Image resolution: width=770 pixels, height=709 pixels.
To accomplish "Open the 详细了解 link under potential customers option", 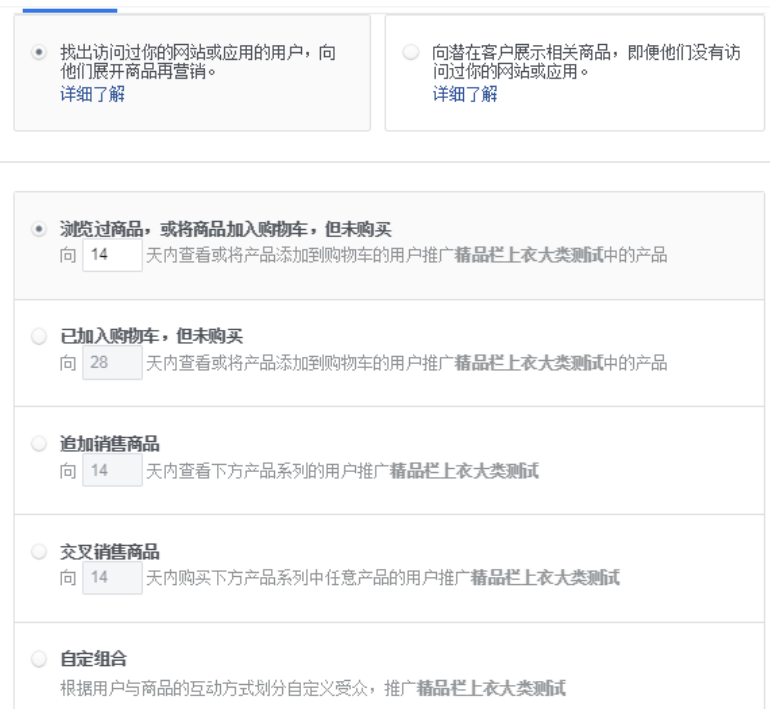I will click(465, 93).
